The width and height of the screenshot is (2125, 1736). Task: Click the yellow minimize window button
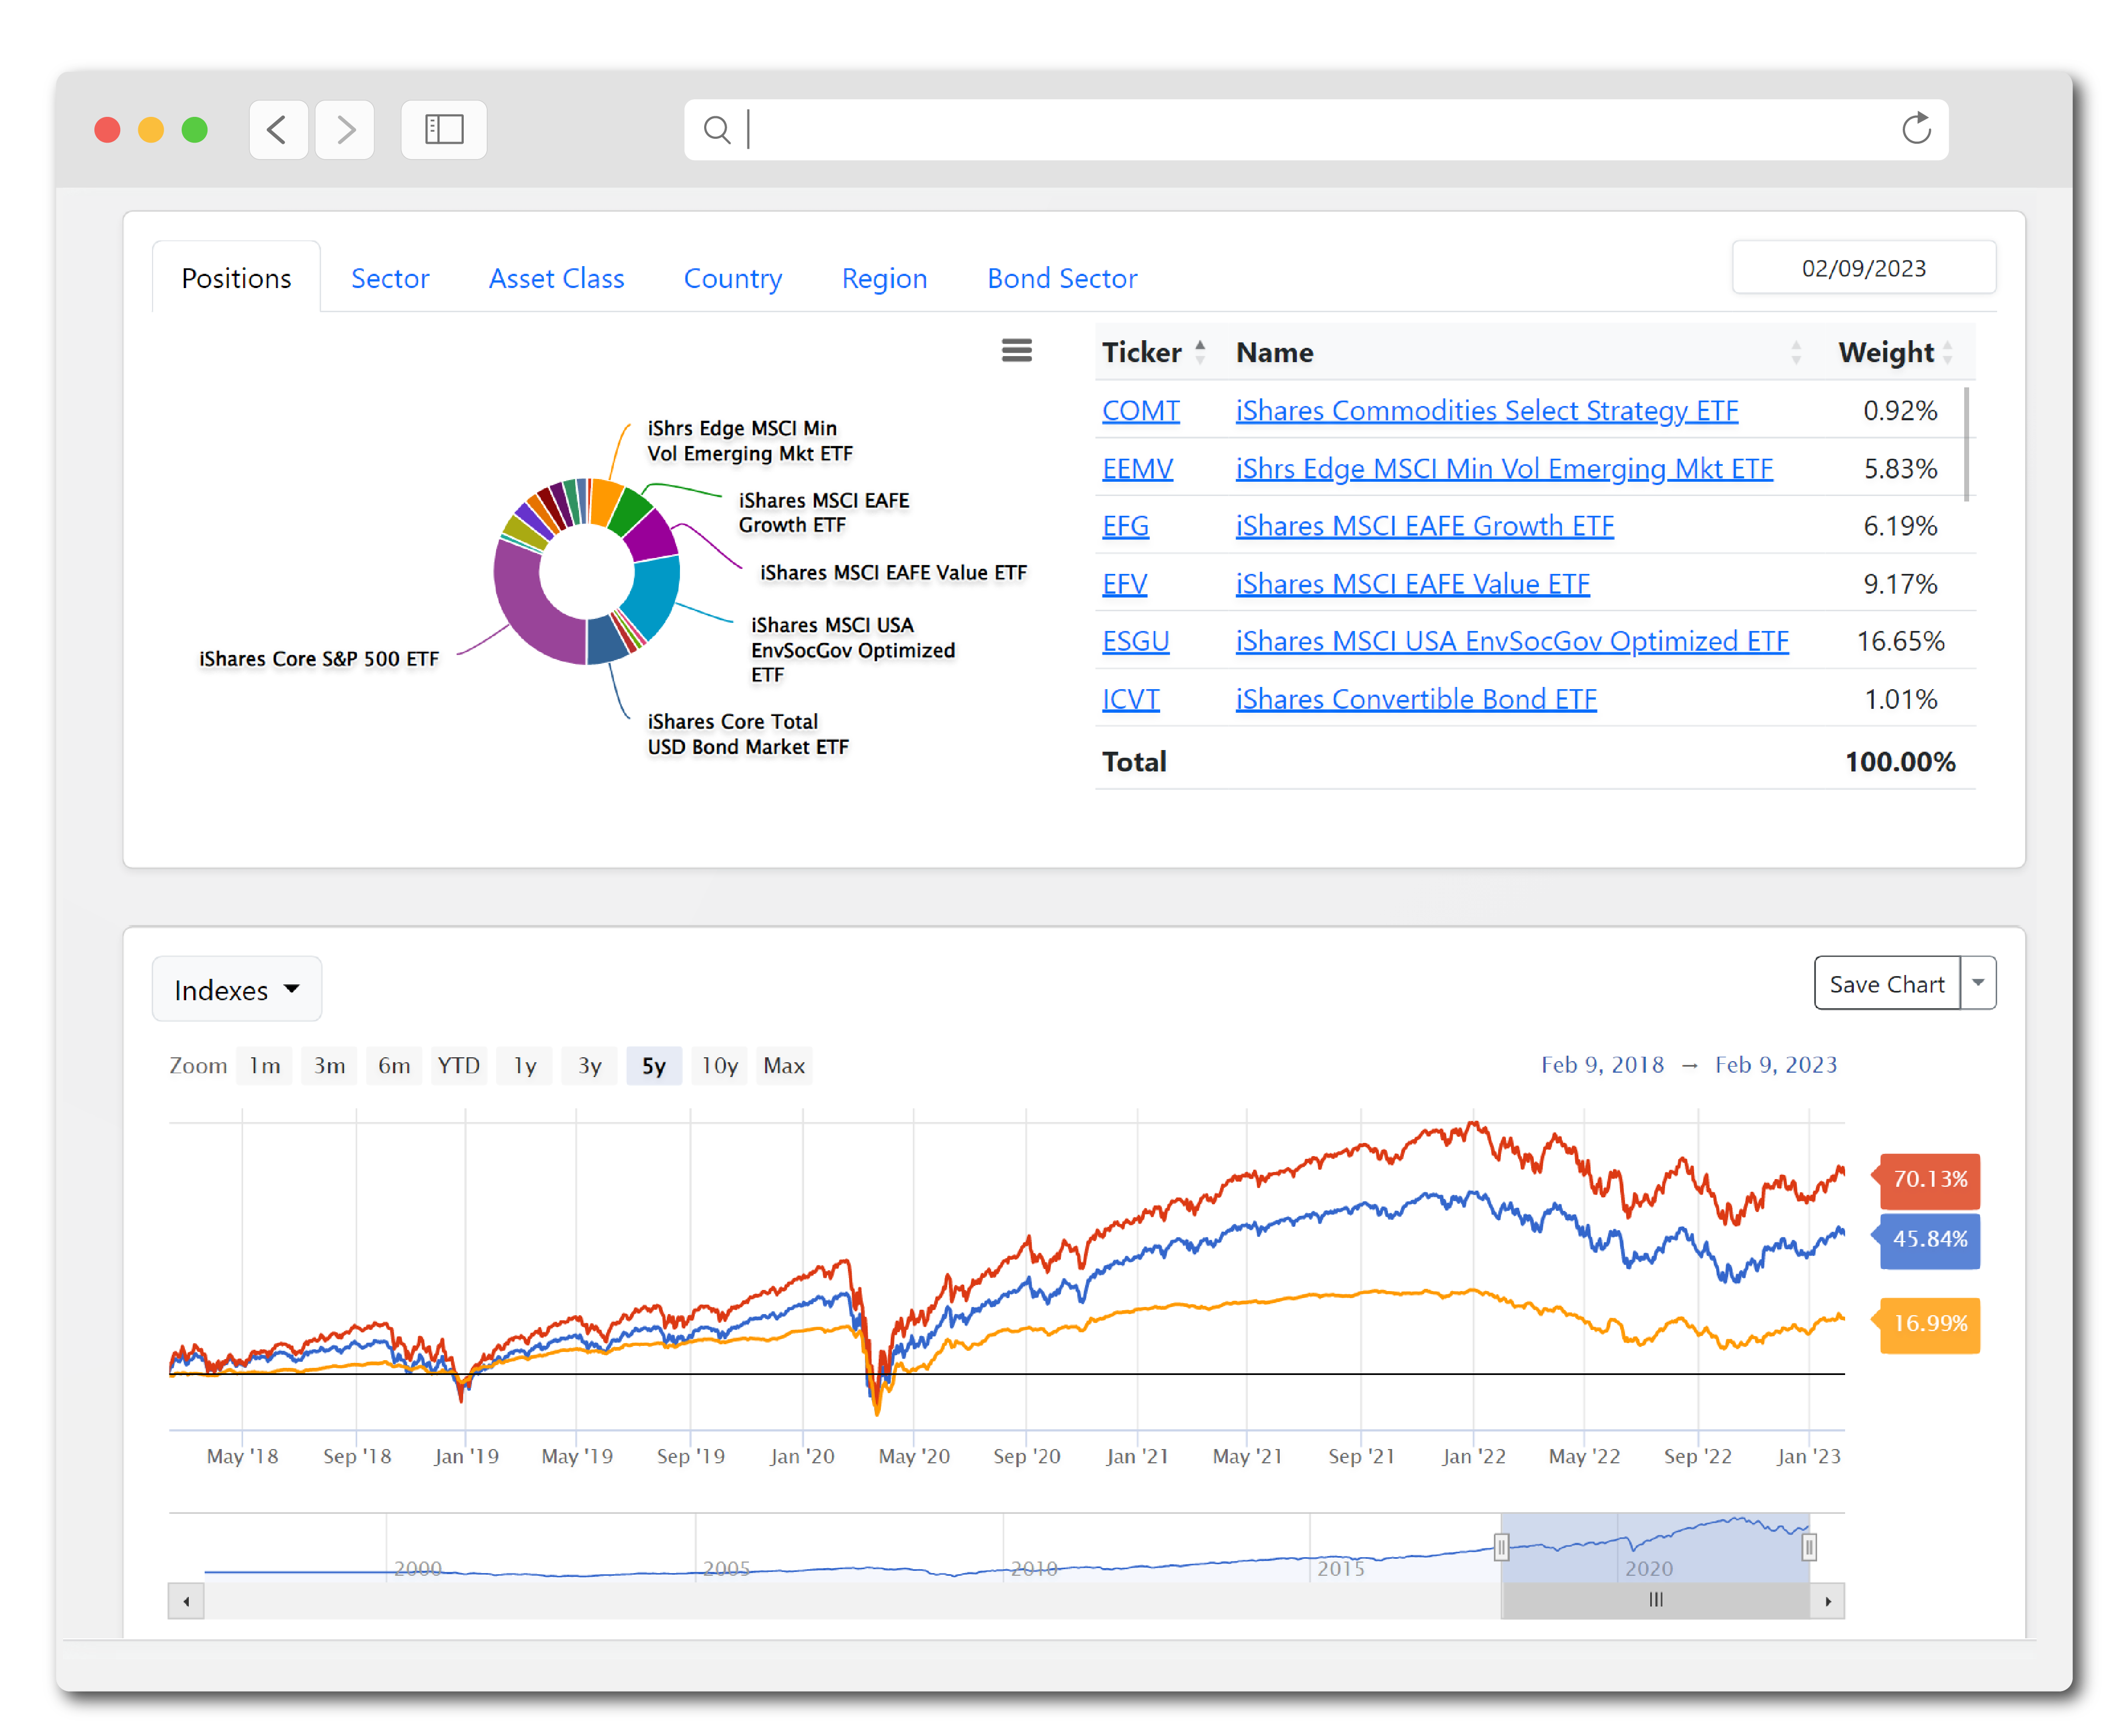[151, 130]
